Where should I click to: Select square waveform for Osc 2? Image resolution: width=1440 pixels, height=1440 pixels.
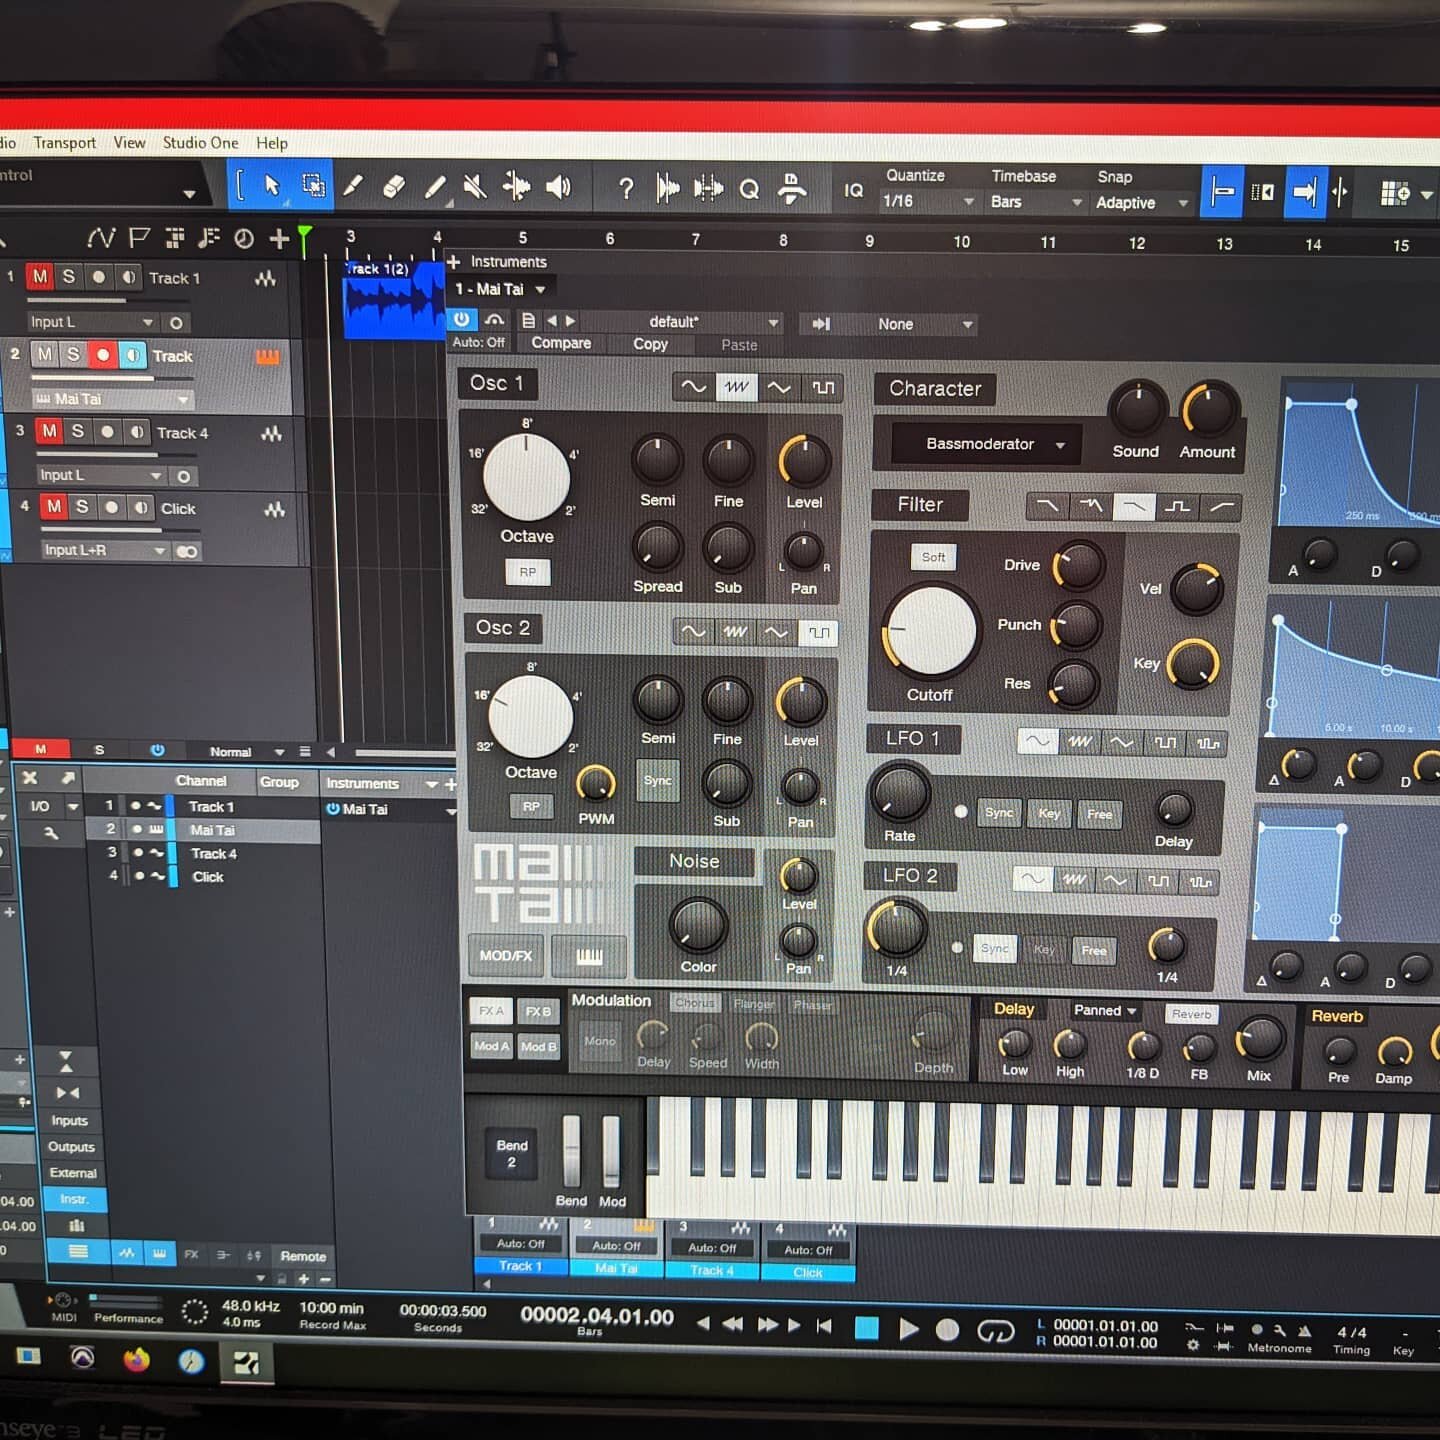pos(819,632)
